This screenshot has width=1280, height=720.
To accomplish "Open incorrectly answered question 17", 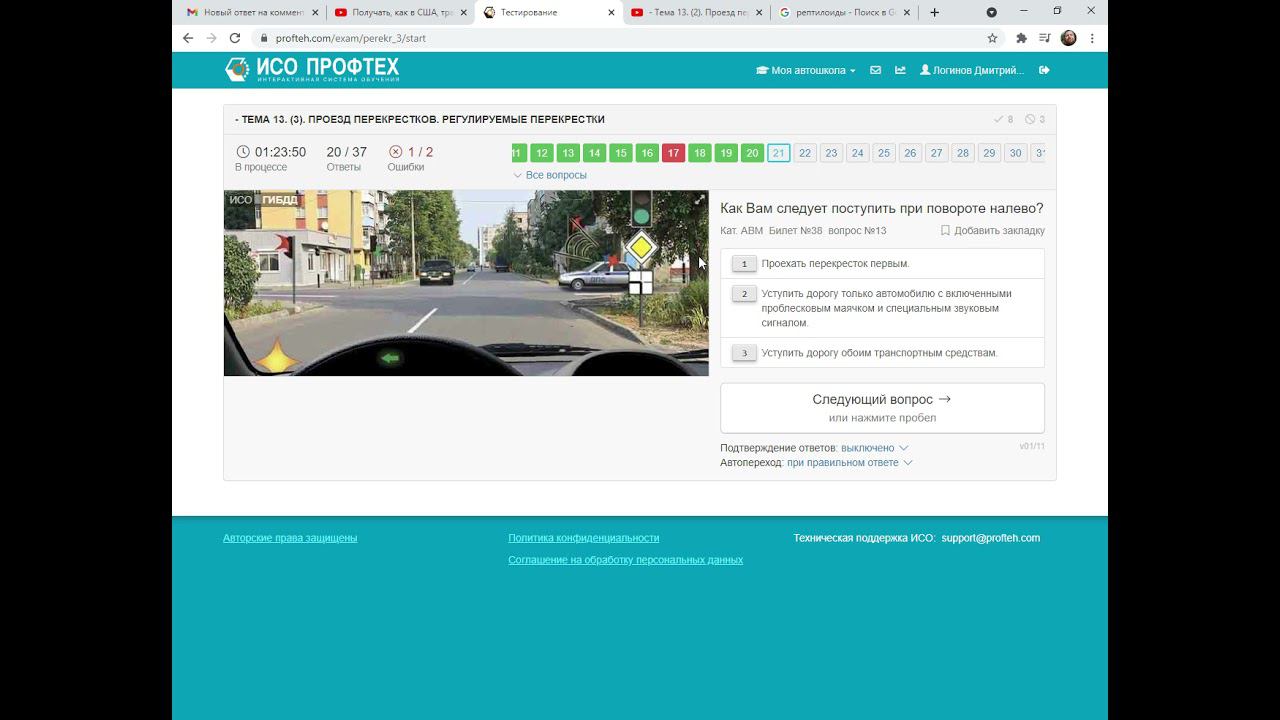I will [673, 153].
